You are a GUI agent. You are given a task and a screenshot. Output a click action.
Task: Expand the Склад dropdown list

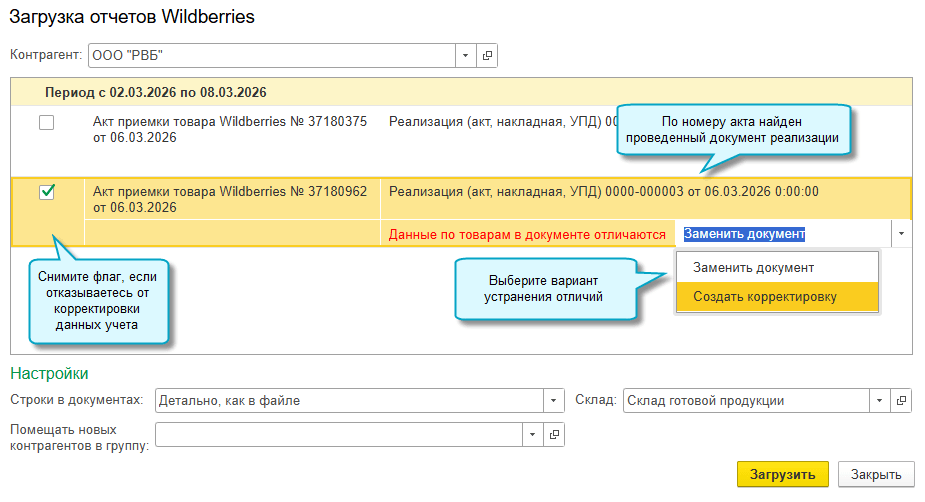coord(880,401)
